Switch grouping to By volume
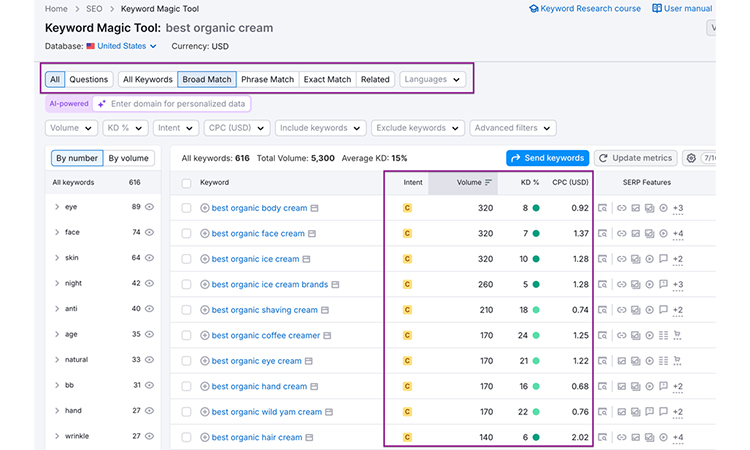The width and height of the screenshot is (750, 450). coord(128,158)
